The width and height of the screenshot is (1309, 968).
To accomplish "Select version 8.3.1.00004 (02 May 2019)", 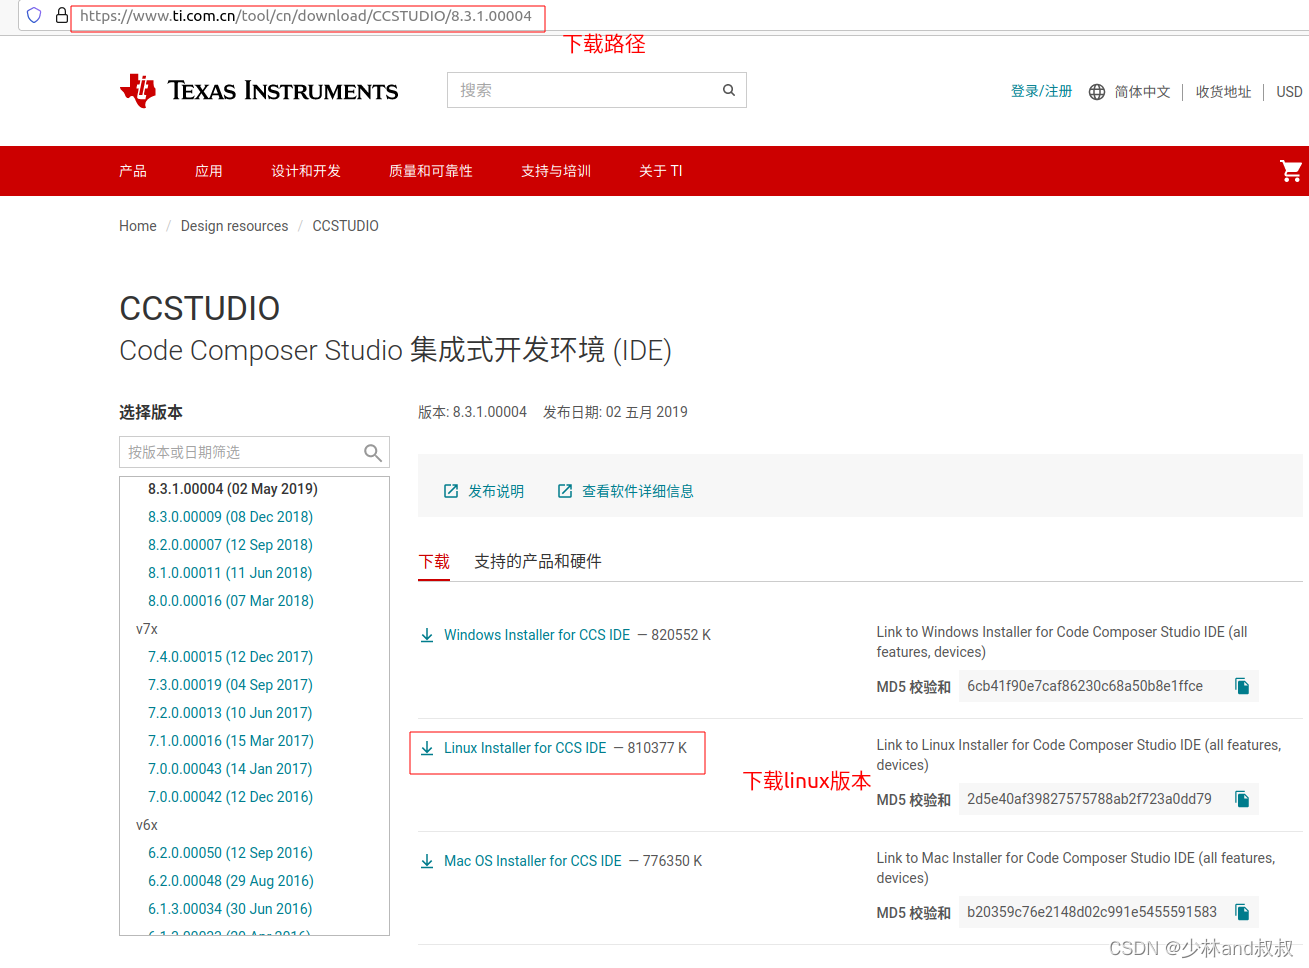I will tap(233, 489).
